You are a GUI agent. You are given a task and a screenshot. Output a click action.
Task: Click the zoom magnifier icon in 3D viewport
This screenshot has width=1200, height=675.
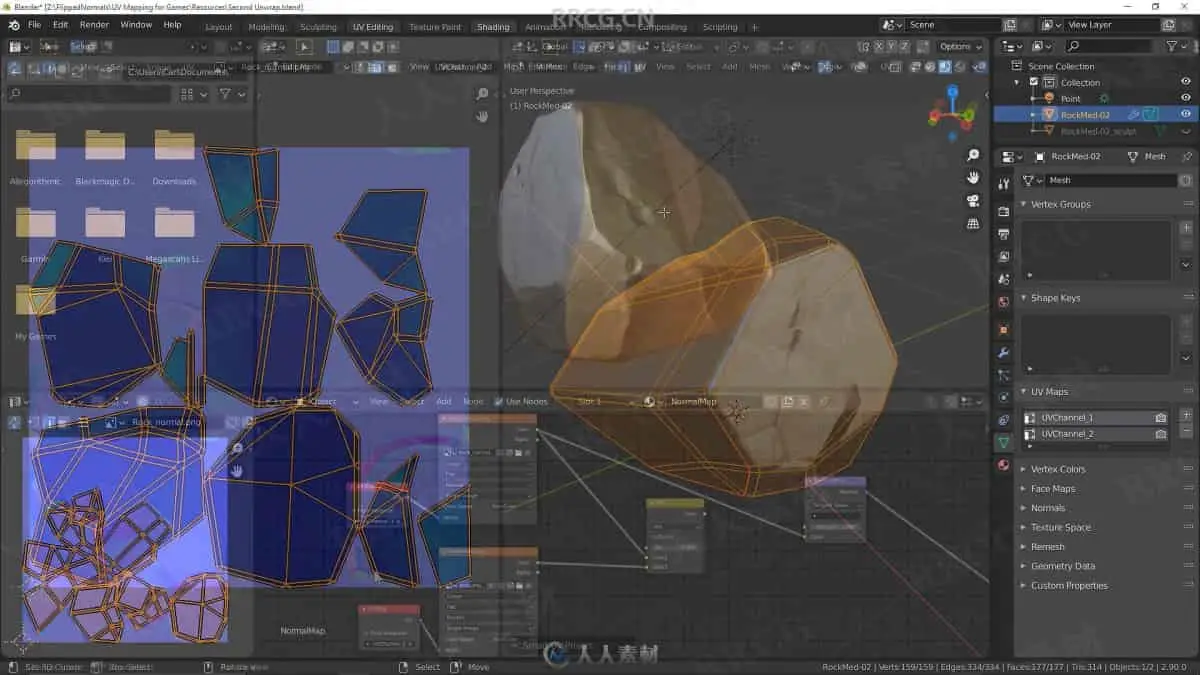point(973,156)
